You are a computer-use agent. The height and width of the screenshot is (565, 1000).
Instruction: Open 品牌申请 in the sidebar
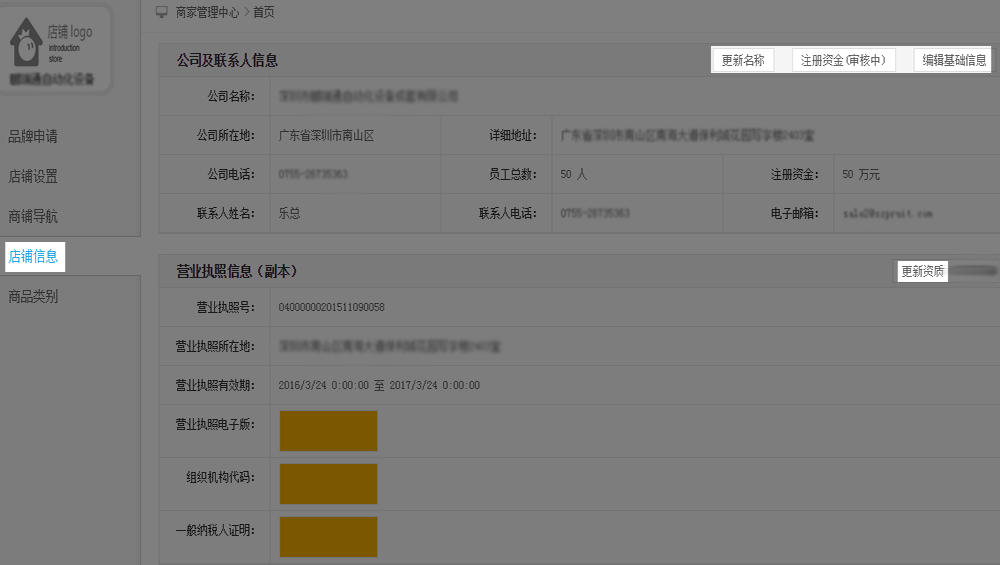click(33, 136)
